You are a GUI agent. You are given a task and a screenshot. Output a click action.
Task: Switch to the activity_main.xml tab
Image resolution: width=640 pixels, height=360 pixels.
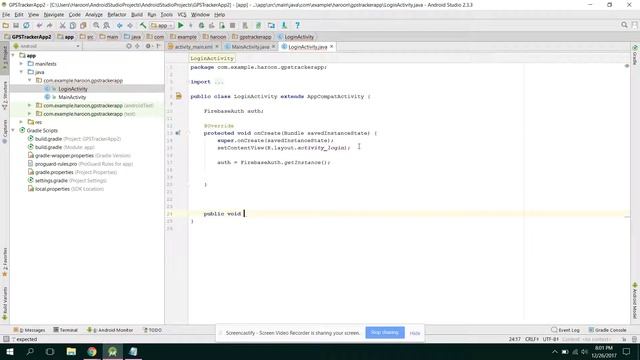click(193, 47)
